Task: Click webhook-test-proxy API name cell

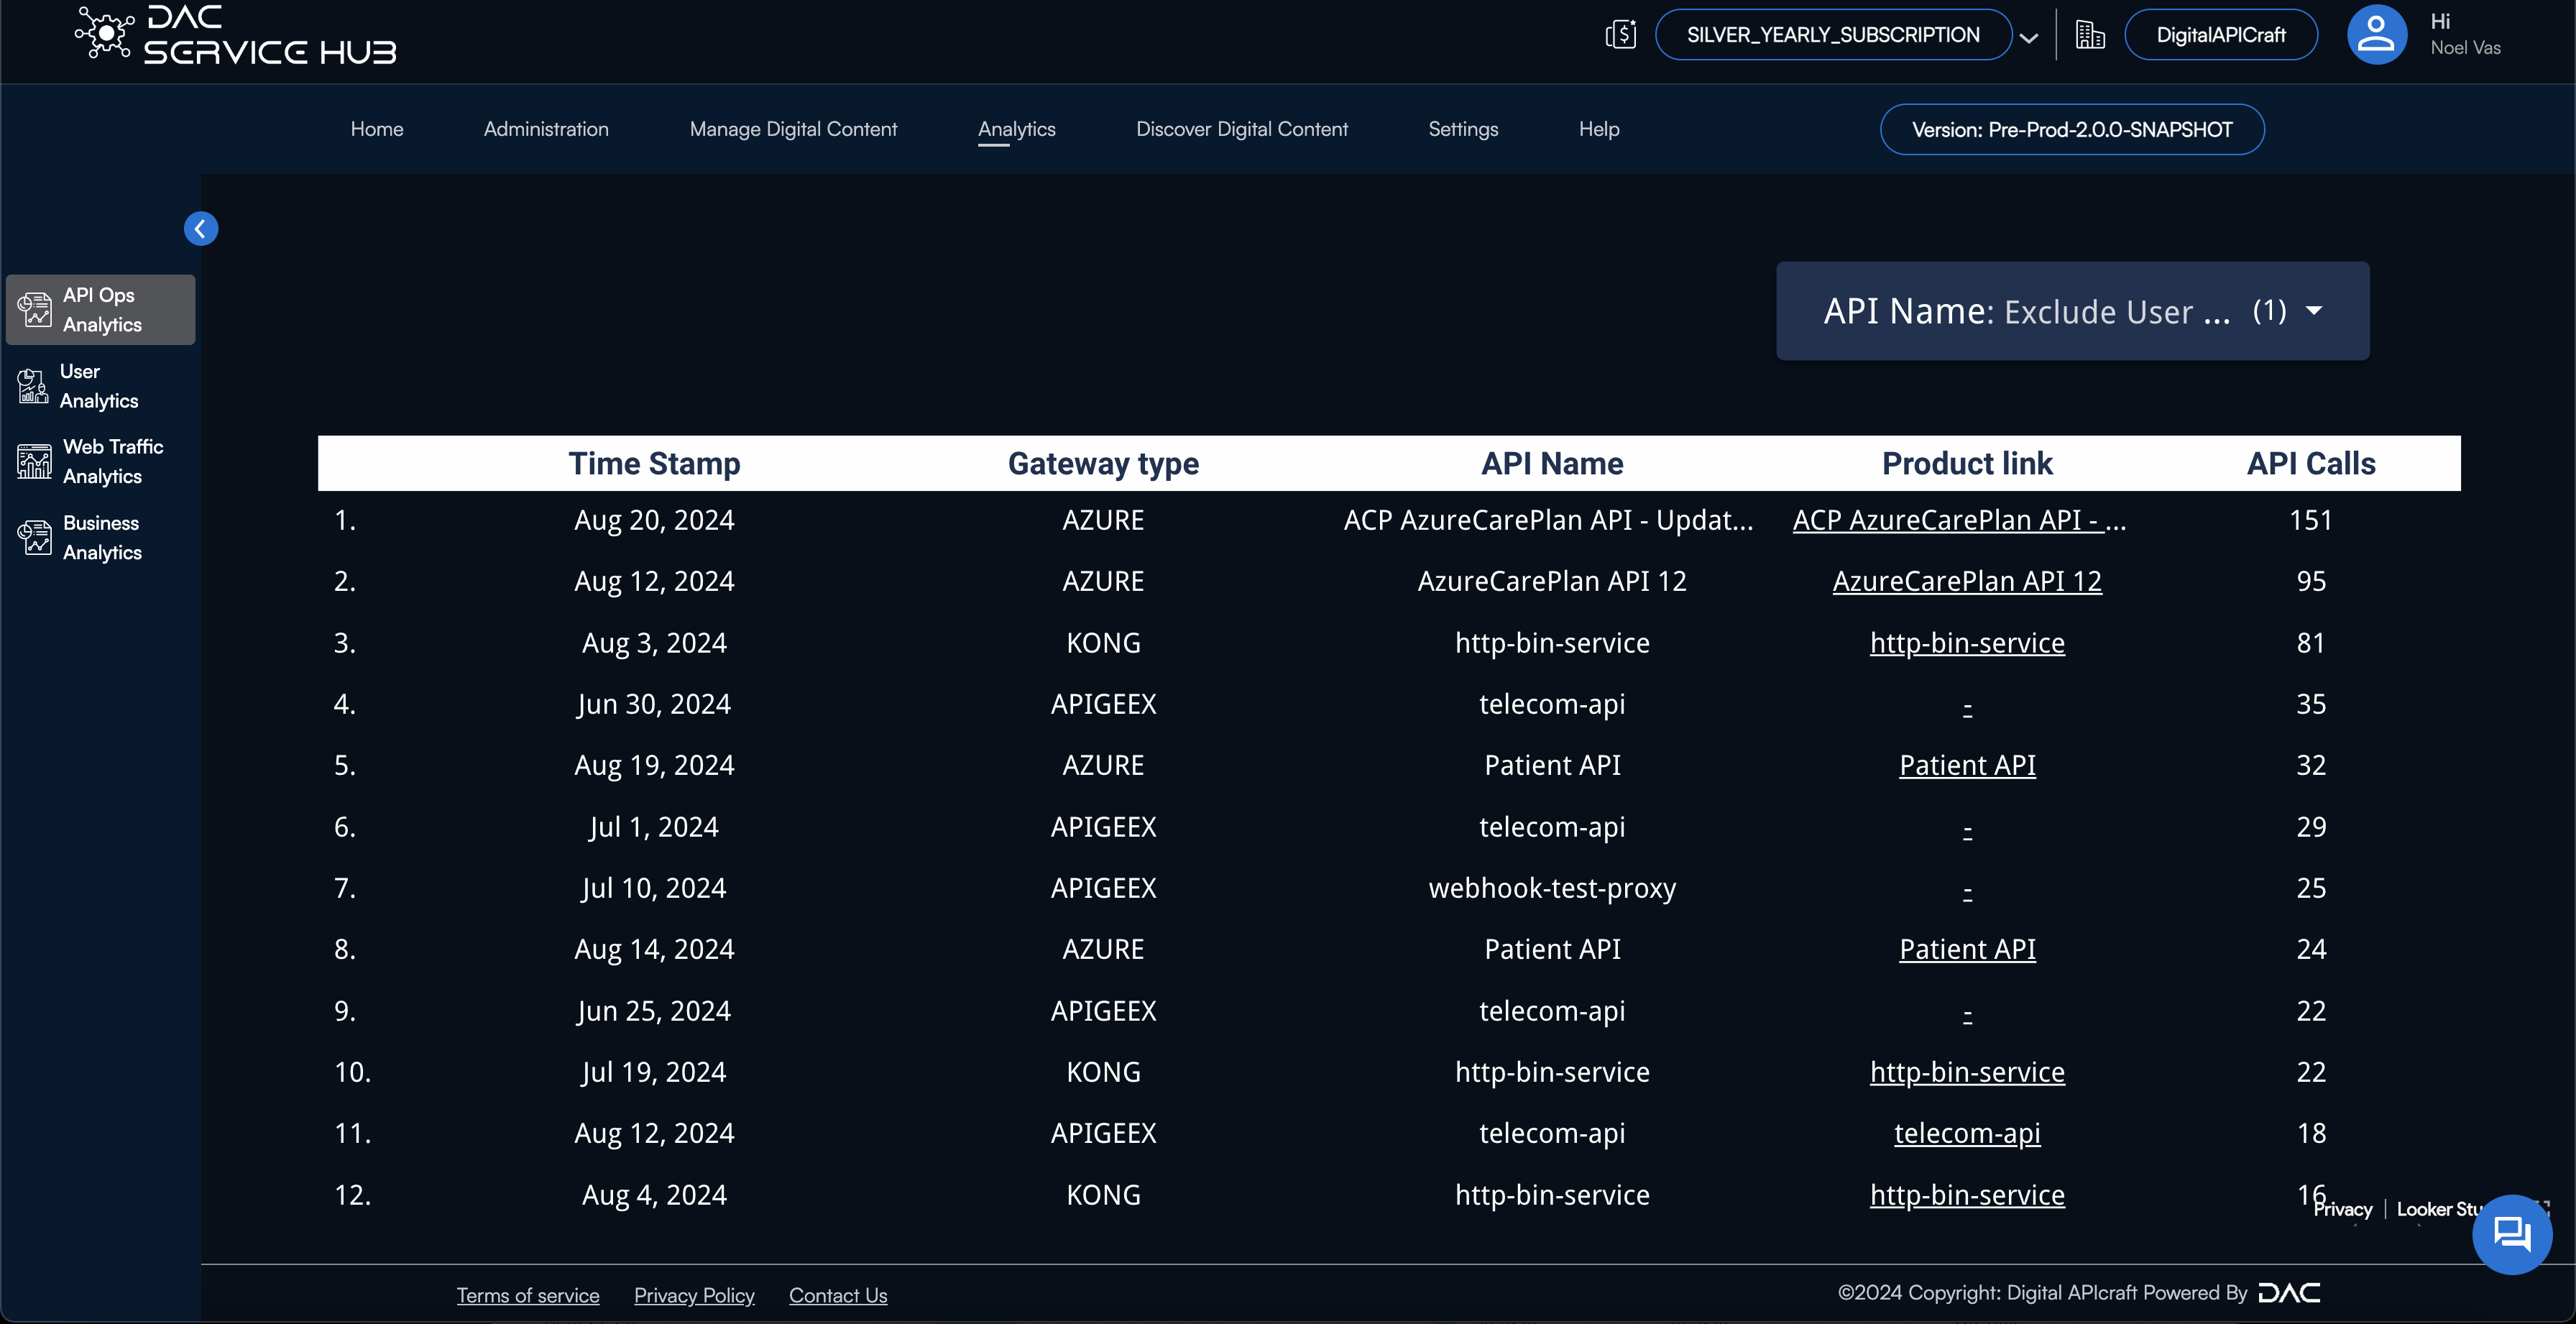Action: pyautogui.click(x=1552, y=888)
